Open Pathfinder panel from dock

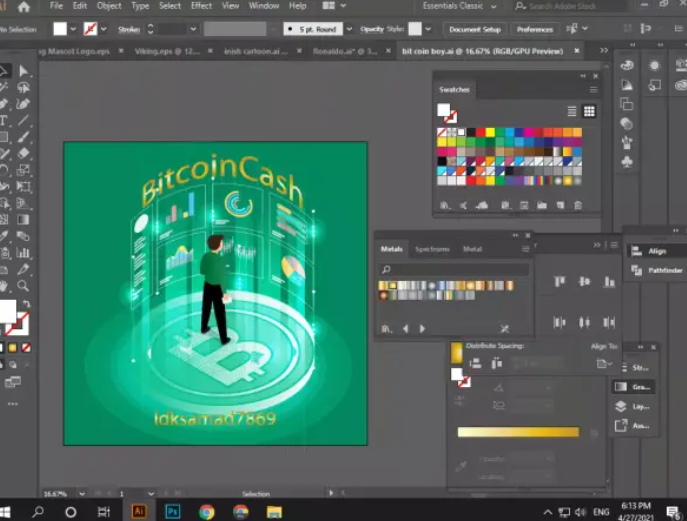(x=657, y=270)
